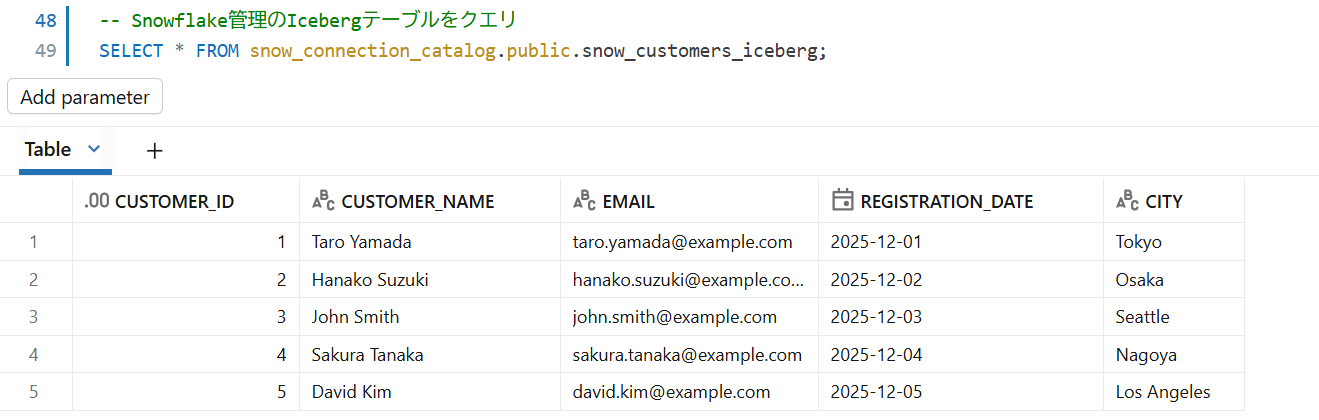
Task: Click the string type icon beside CITY
Action: click(1127, 201)
